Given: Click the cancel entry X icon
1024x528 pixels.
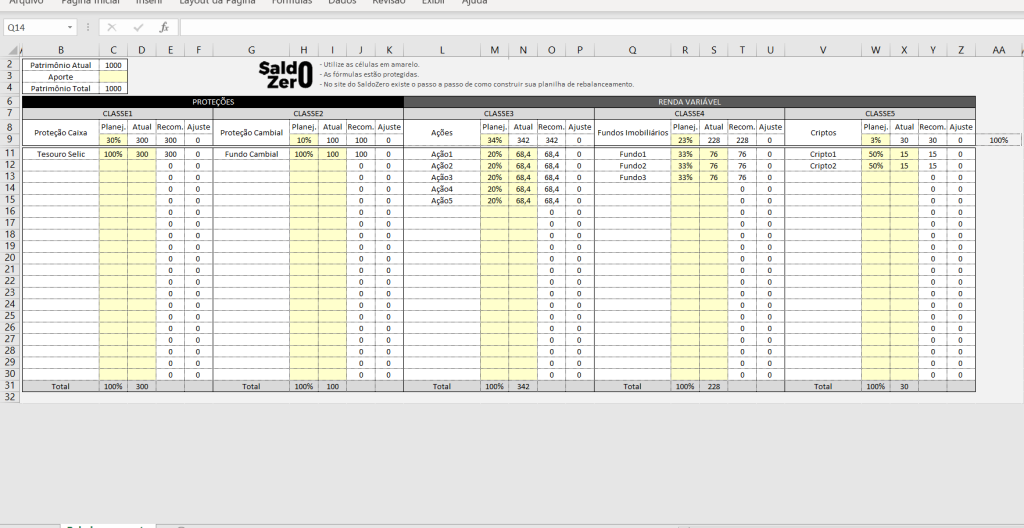Looking at the screenshot, I should click(x=112, y=27).
